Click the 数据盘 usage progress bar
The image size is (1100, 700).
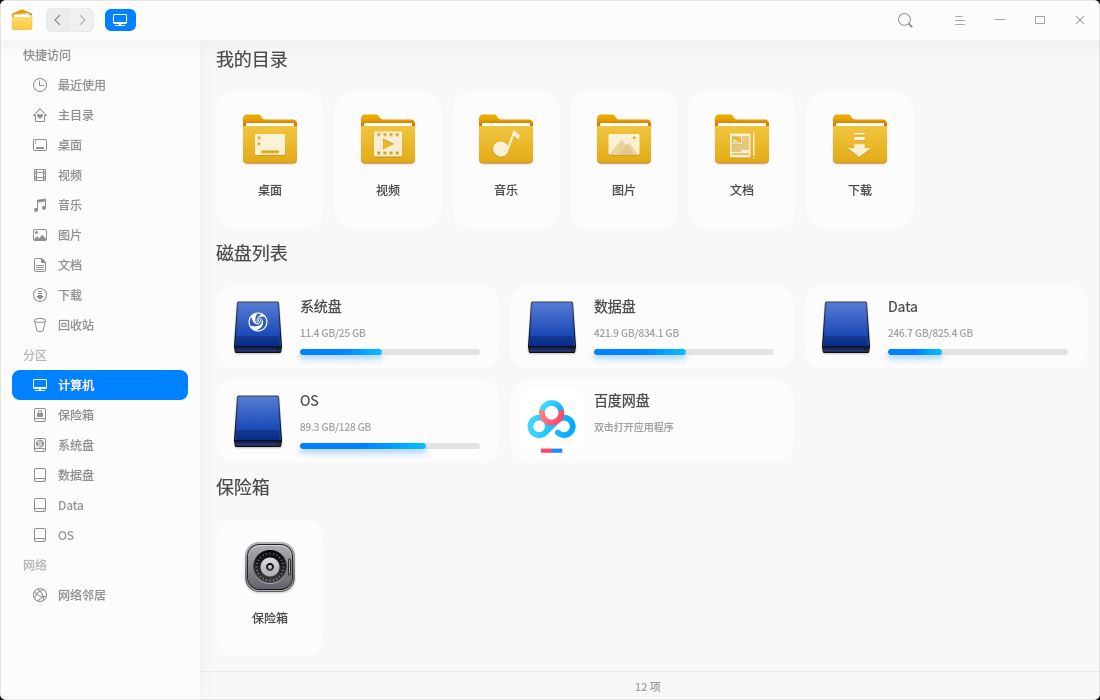pyautogui.click(x=684, y=352)
